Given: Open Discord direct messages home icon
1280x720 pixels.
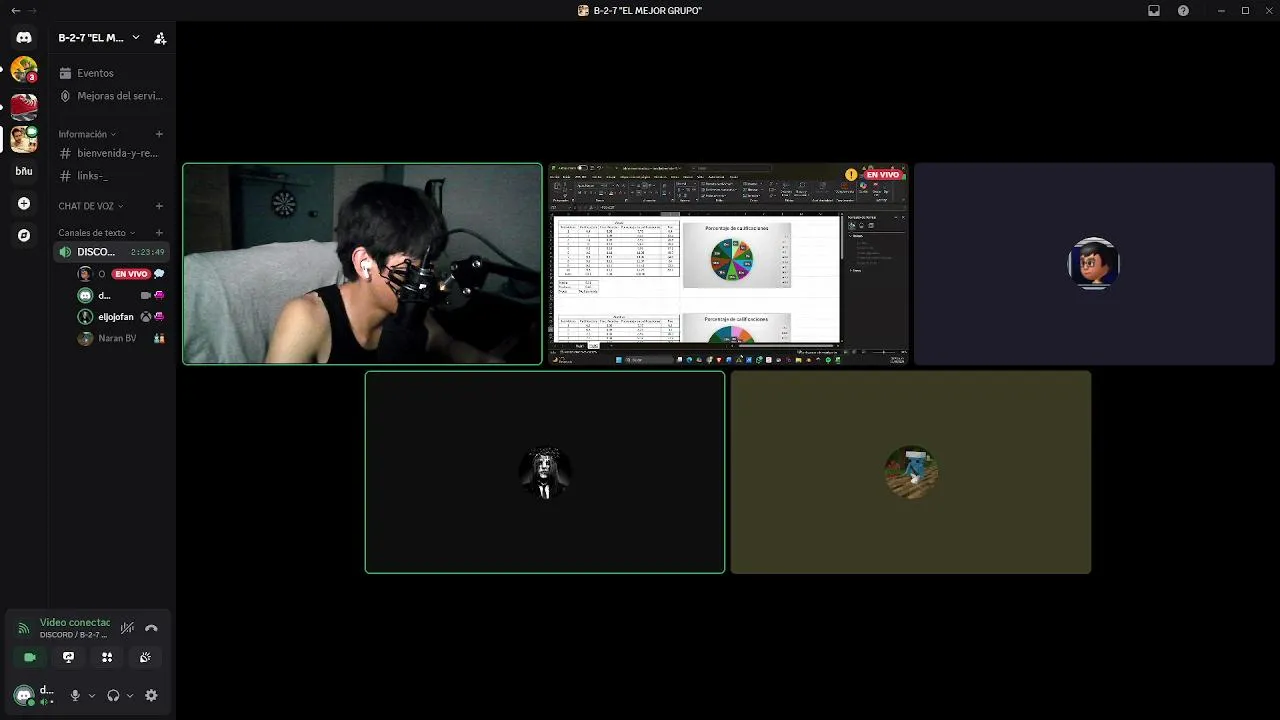Looking at the screenshot, I should pyautogui.click(x=24, y=38).
